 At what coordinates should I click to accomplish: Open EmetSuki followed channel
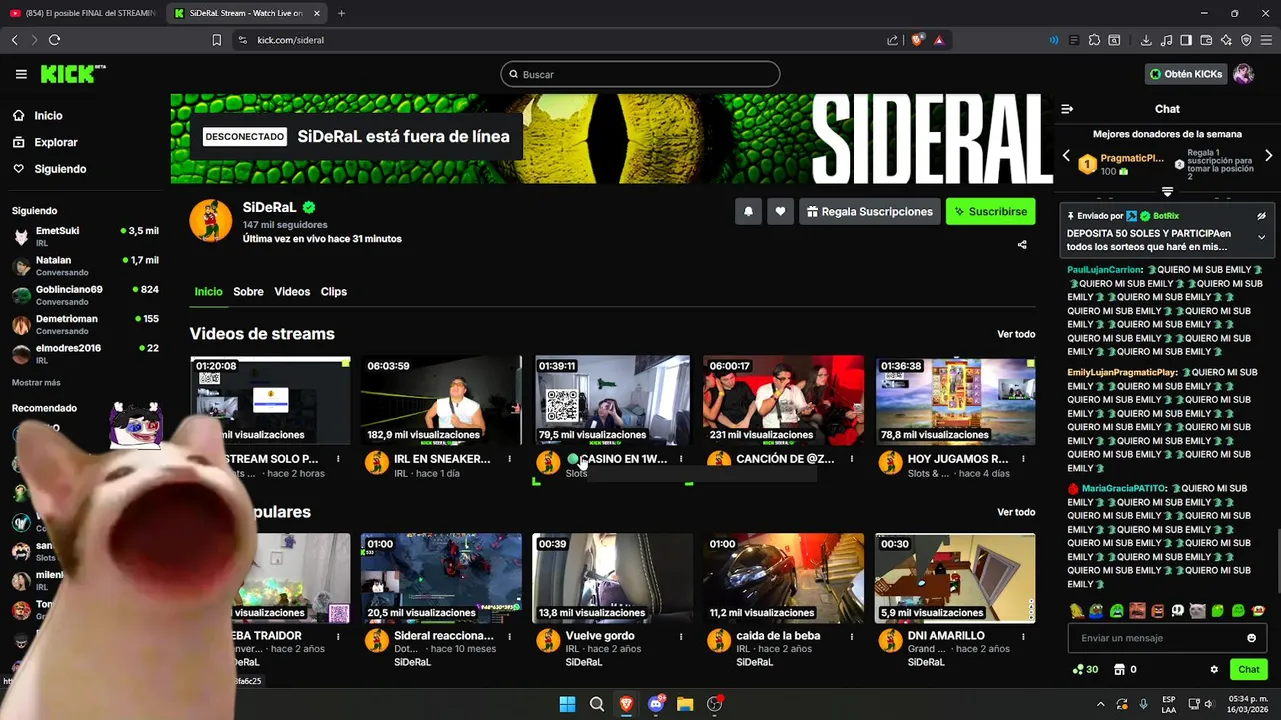click(85, 236)
